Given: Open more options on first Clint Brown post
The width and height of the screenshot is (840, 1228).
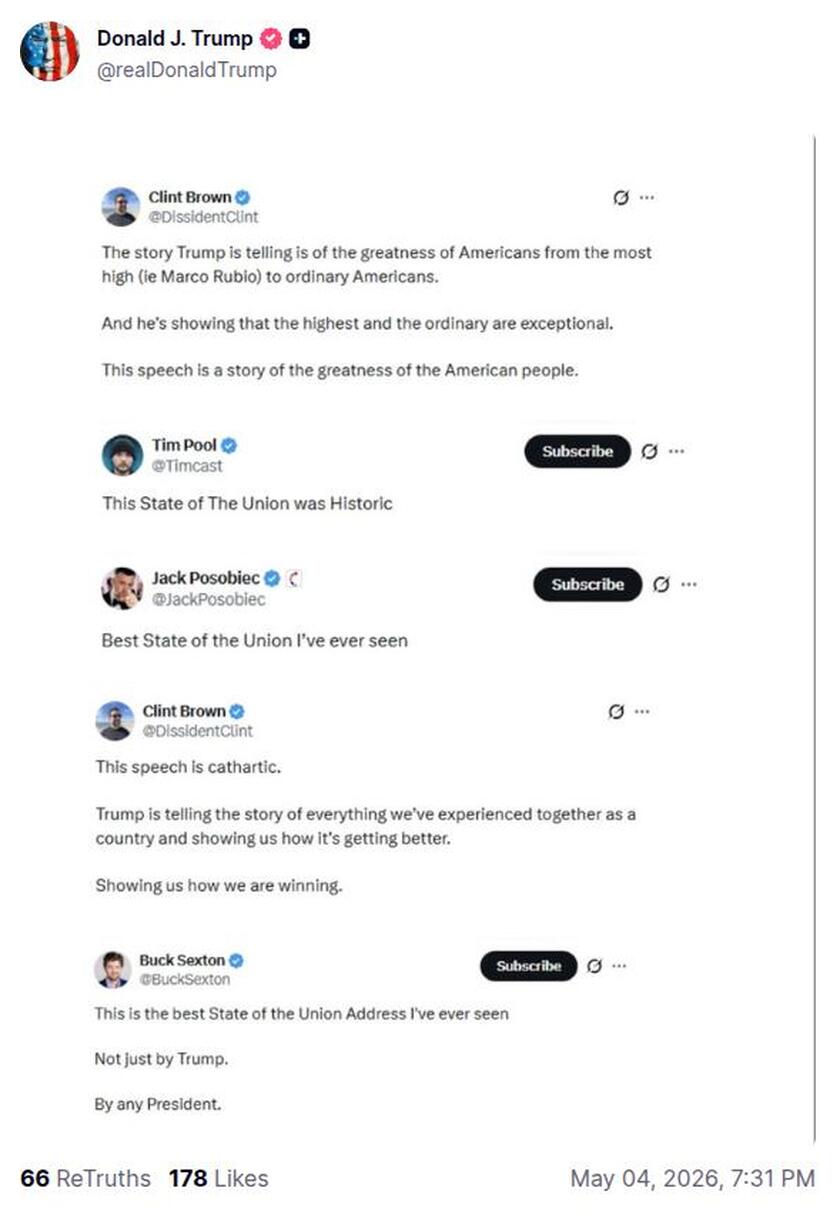Looking at the screenshot, I should point(647,198).
